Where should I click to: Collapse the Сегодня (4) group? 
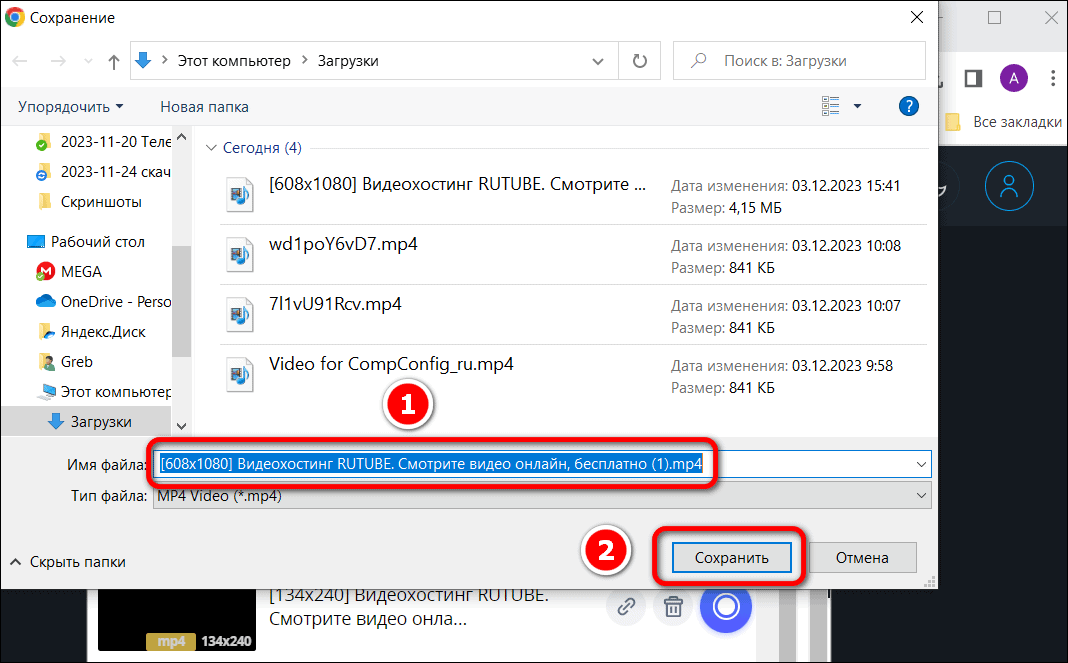(211, 148)
